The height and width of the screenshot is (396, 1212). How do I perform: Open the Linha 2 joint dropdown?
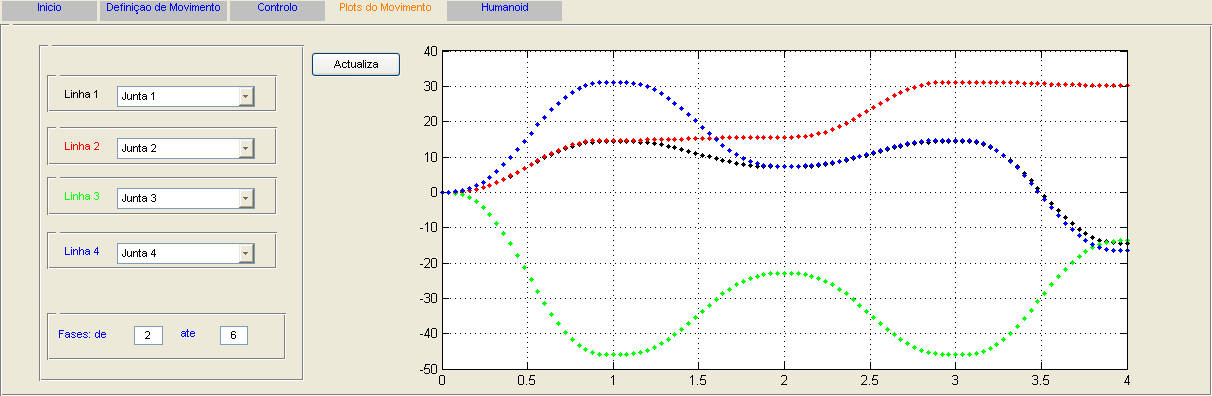pos(186,148)
